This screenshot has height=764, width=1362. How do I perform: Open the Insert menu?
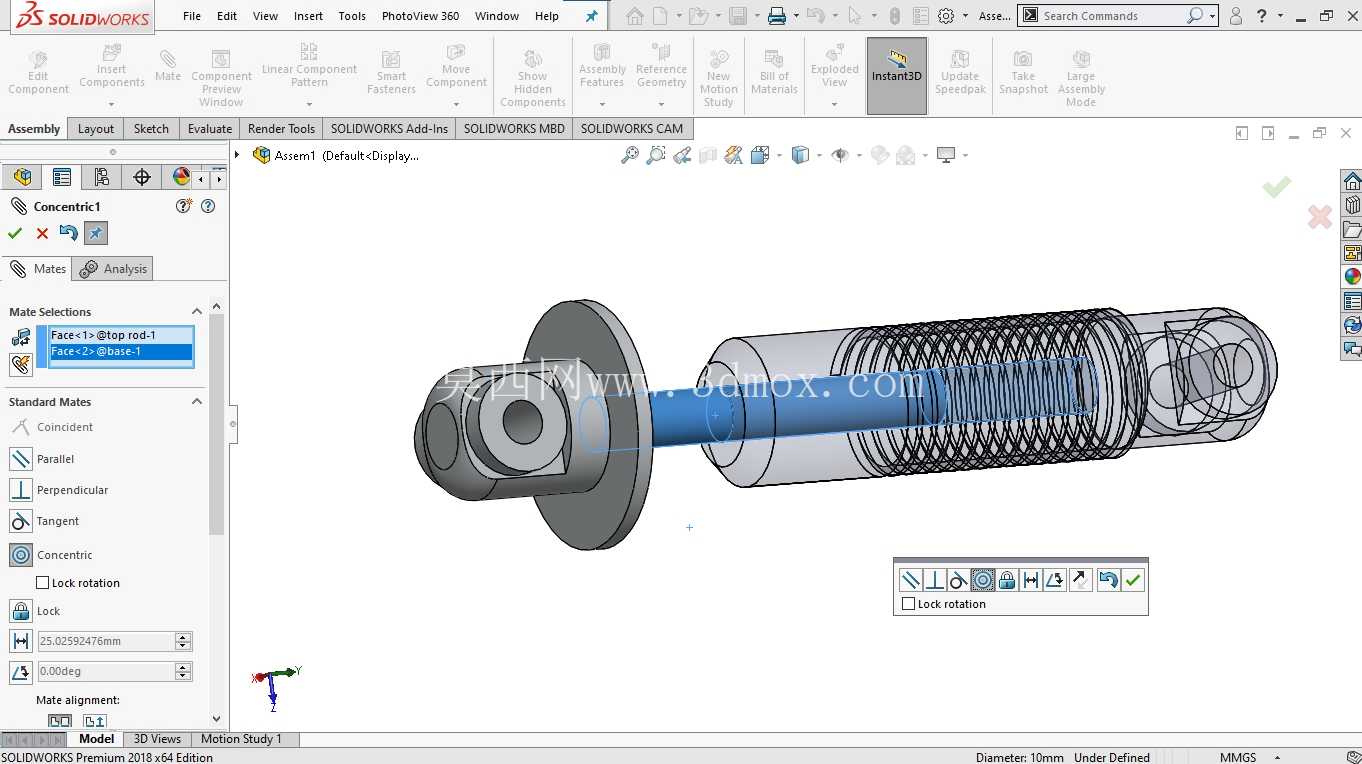(308, 16)
